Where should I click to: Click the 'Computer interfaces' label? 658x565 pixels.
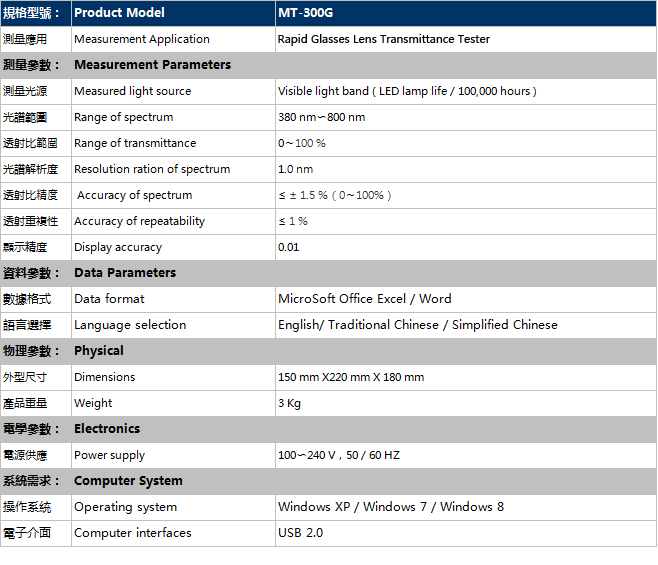click(133, 533)
